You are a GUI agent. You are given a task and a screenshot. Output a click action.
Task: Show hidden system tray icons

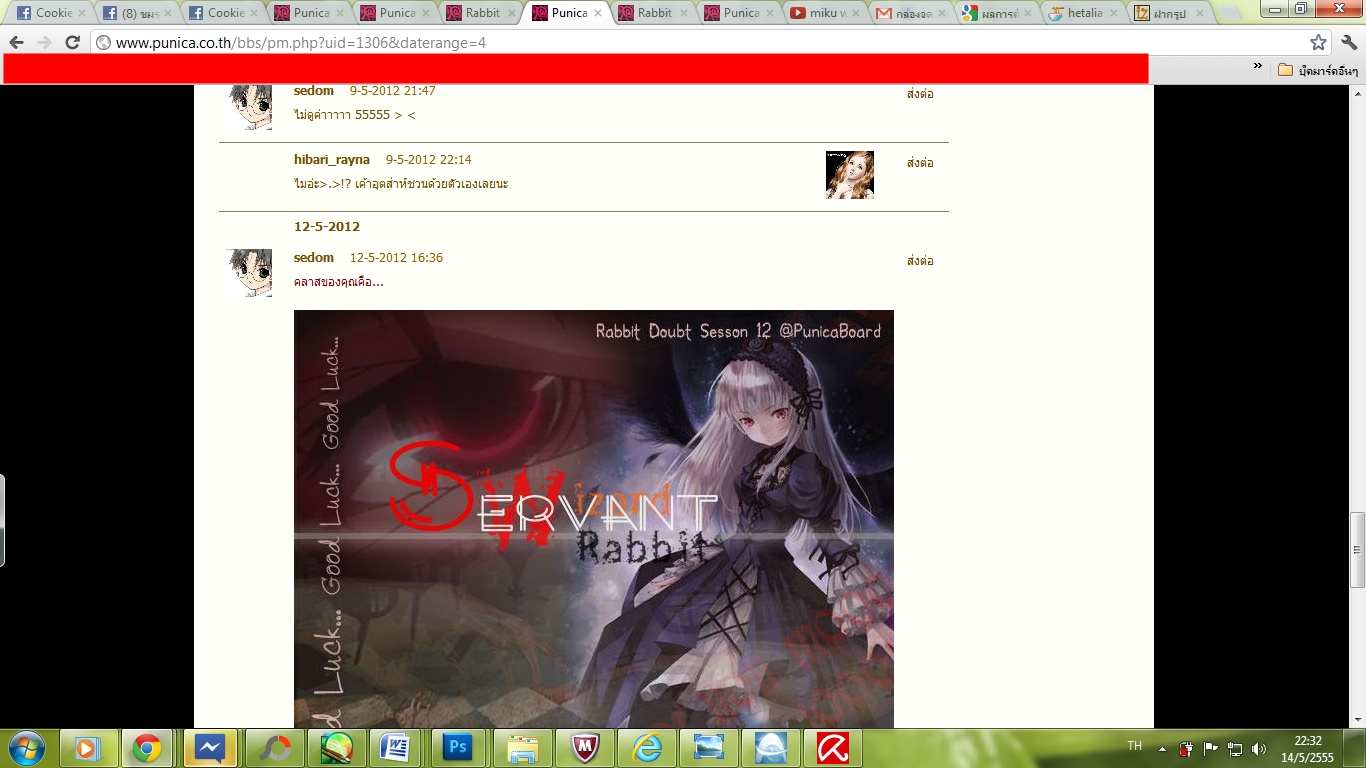coord(1162,748)
